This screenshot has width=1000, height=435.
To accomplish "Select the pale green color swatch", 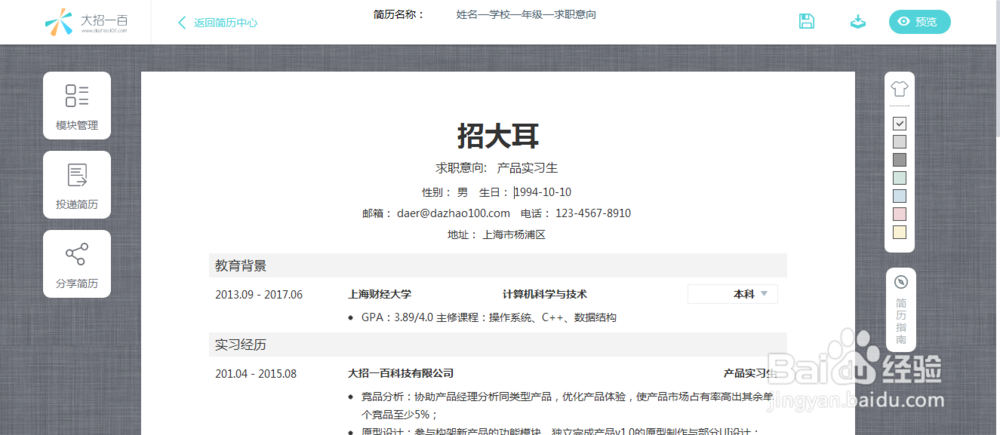I will coord(899,177).
